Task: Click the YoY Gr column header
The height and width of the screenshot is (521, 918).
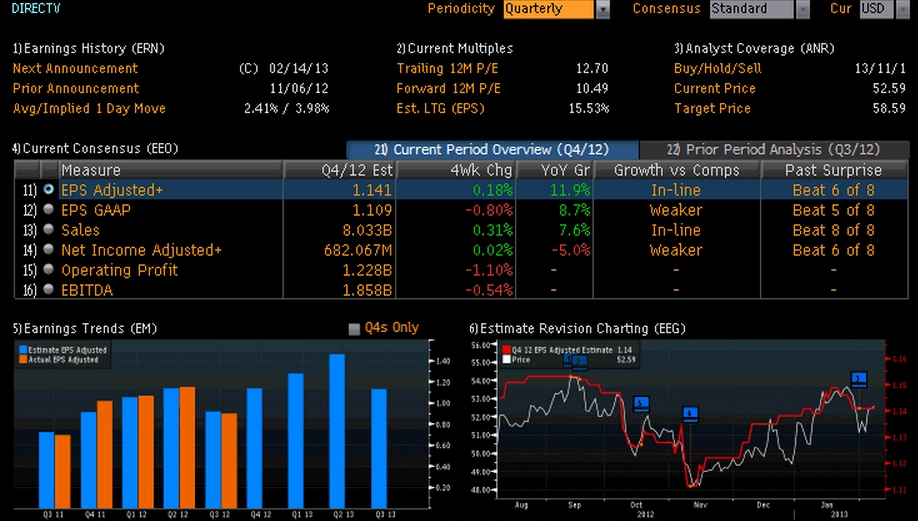Action: (x=554, y=170)
